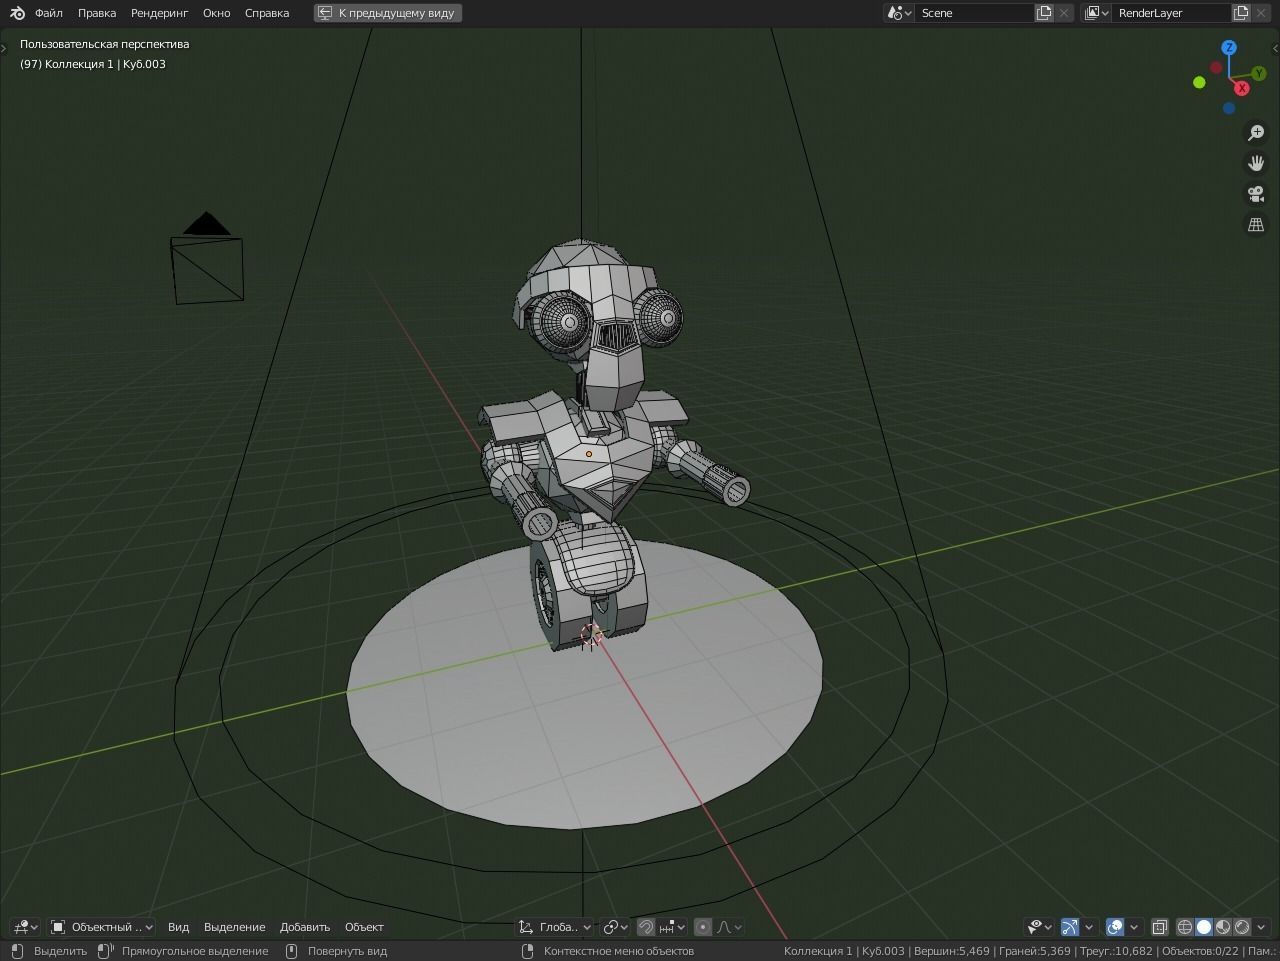Image resolution: width=1280 pixels, height=961 pixels.
Task: Open the snap element options dropdown
Action: [672, 927]
